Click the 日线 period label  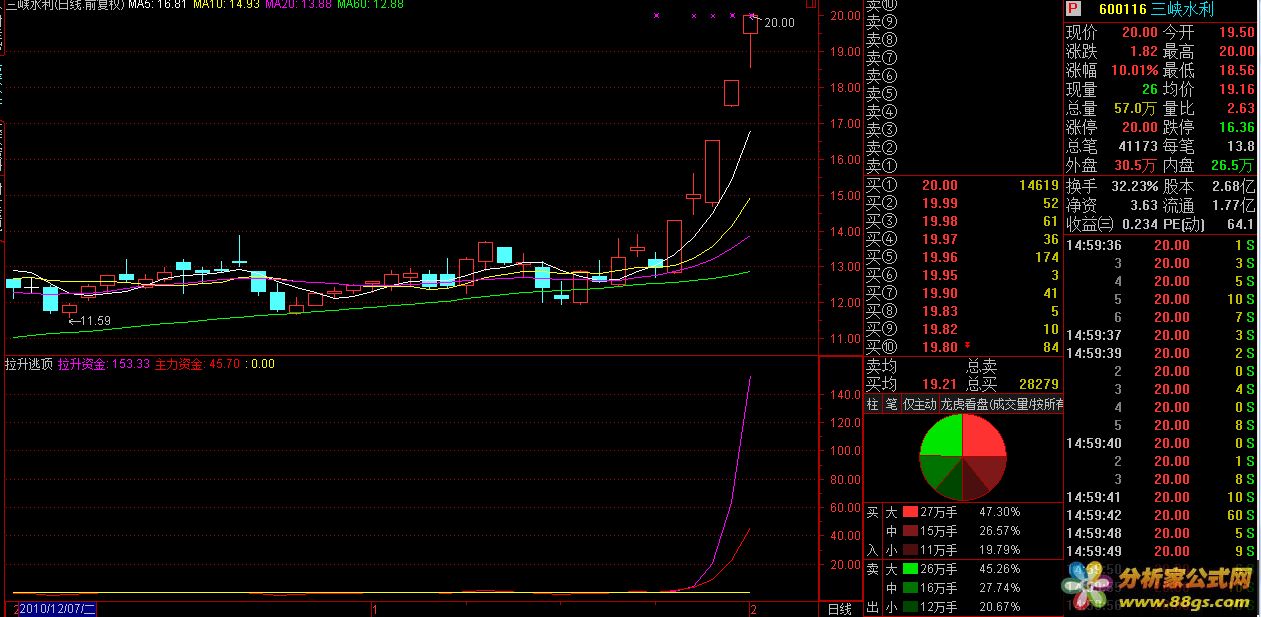coord(840,608)
